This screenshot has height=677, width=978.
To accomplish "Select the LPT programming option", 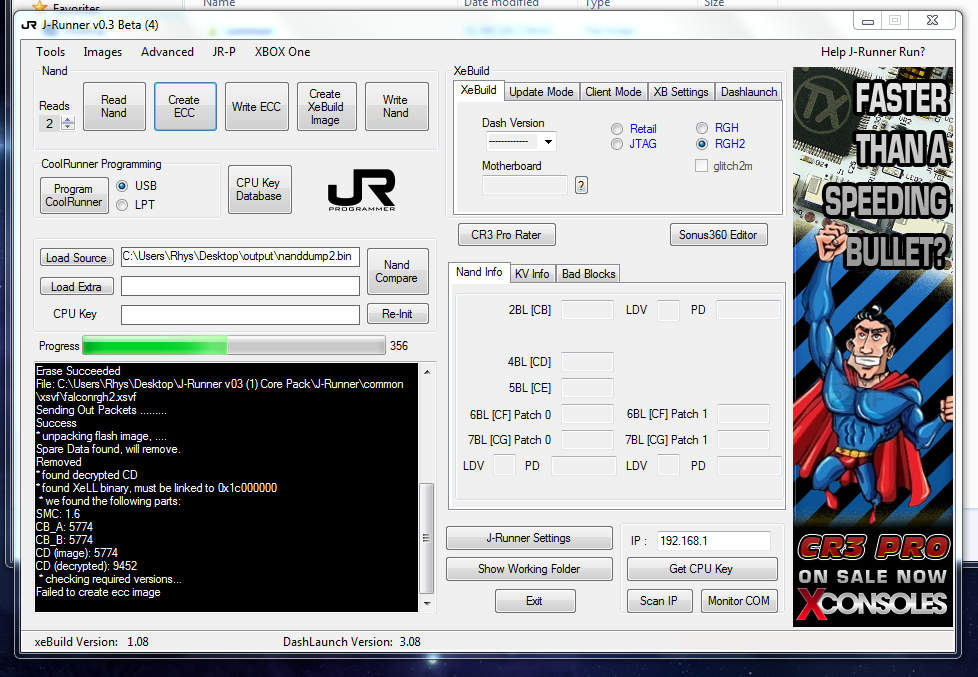I will click(122, 205).
